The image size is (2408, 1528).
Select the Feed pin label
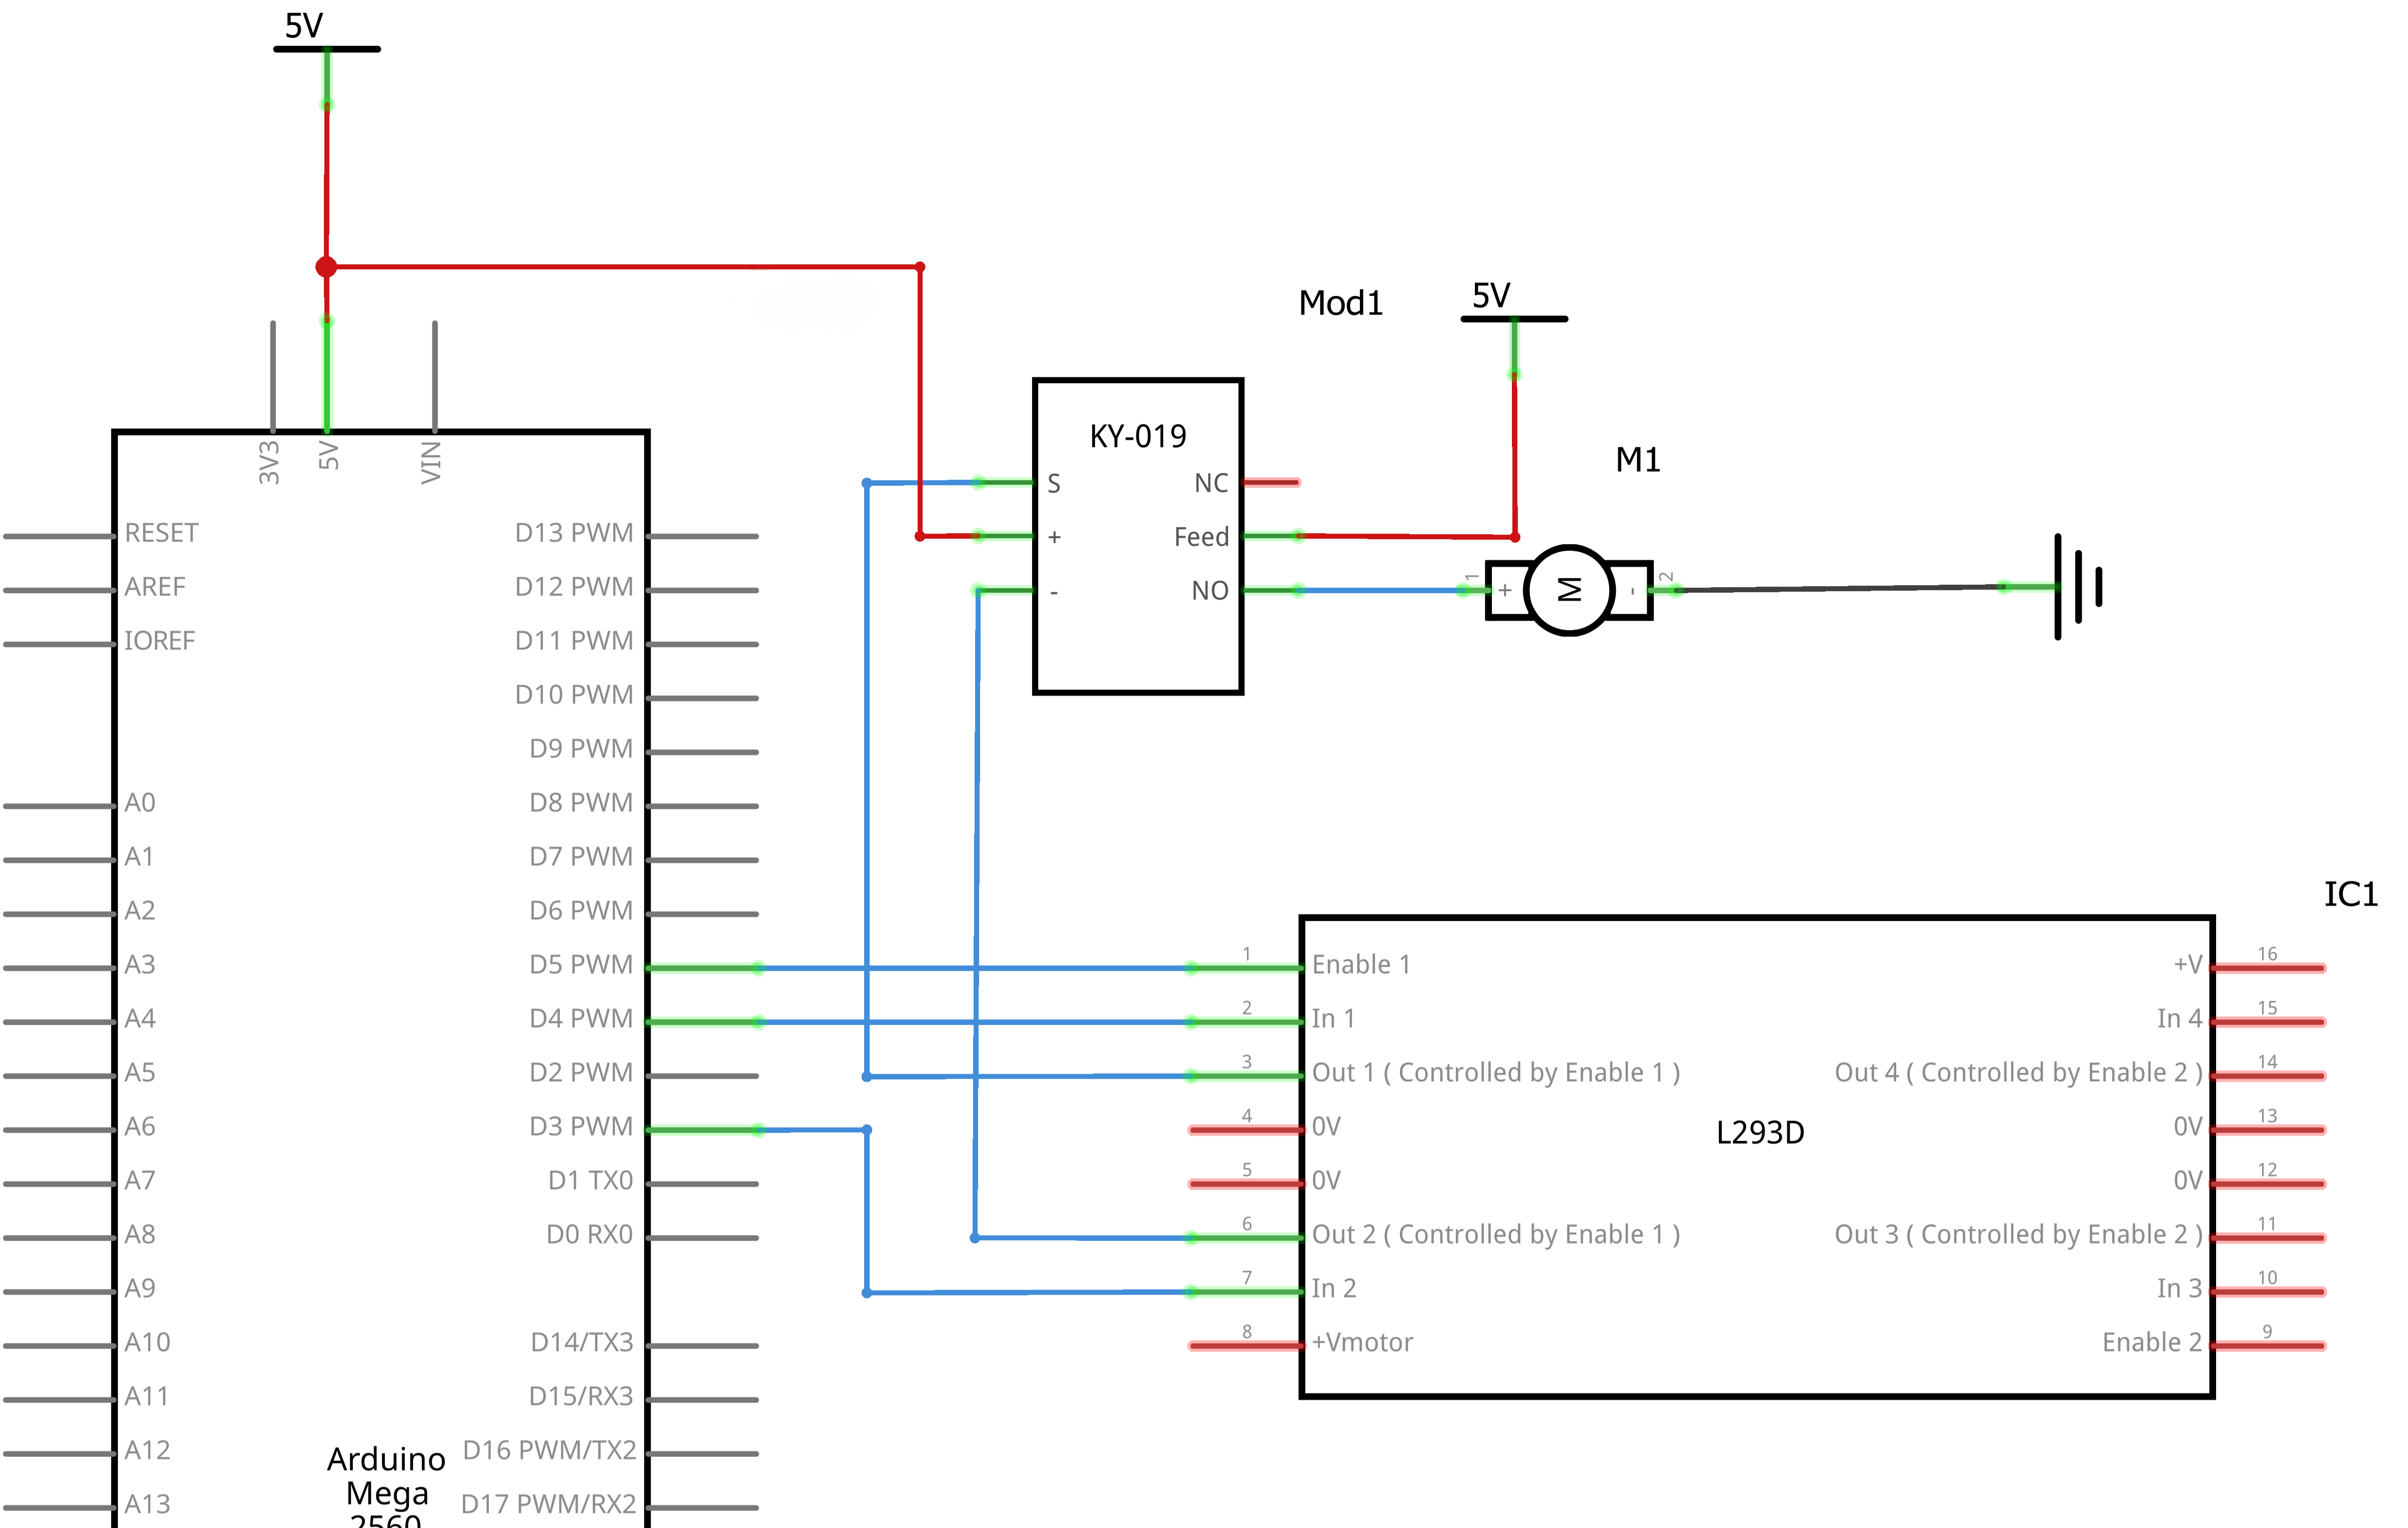click(1201, 537)
